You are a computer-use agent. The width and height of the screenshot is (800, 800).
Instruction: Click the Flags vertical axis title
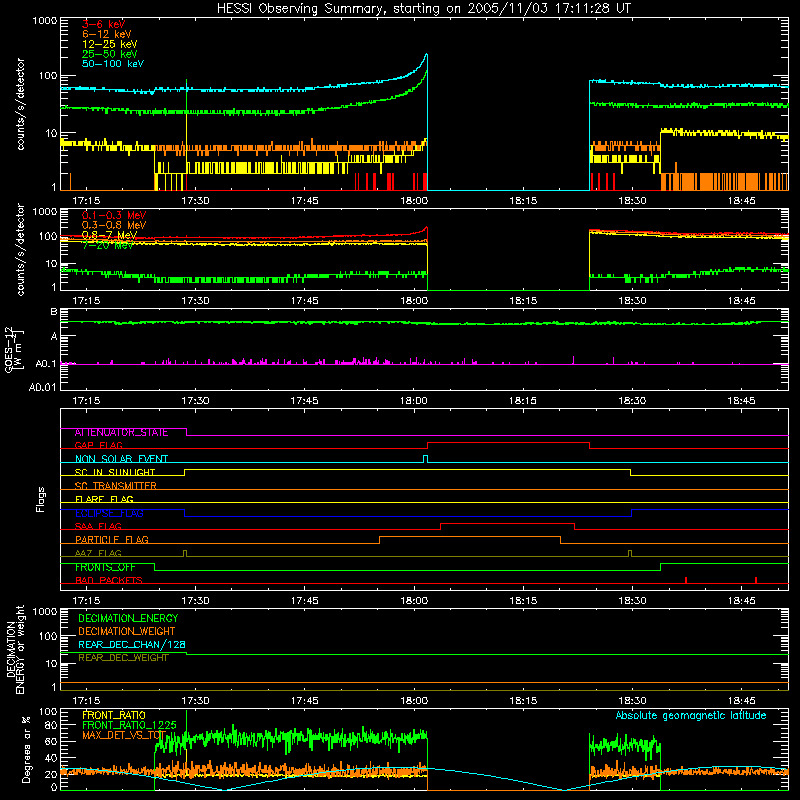(x=40, y=499)
